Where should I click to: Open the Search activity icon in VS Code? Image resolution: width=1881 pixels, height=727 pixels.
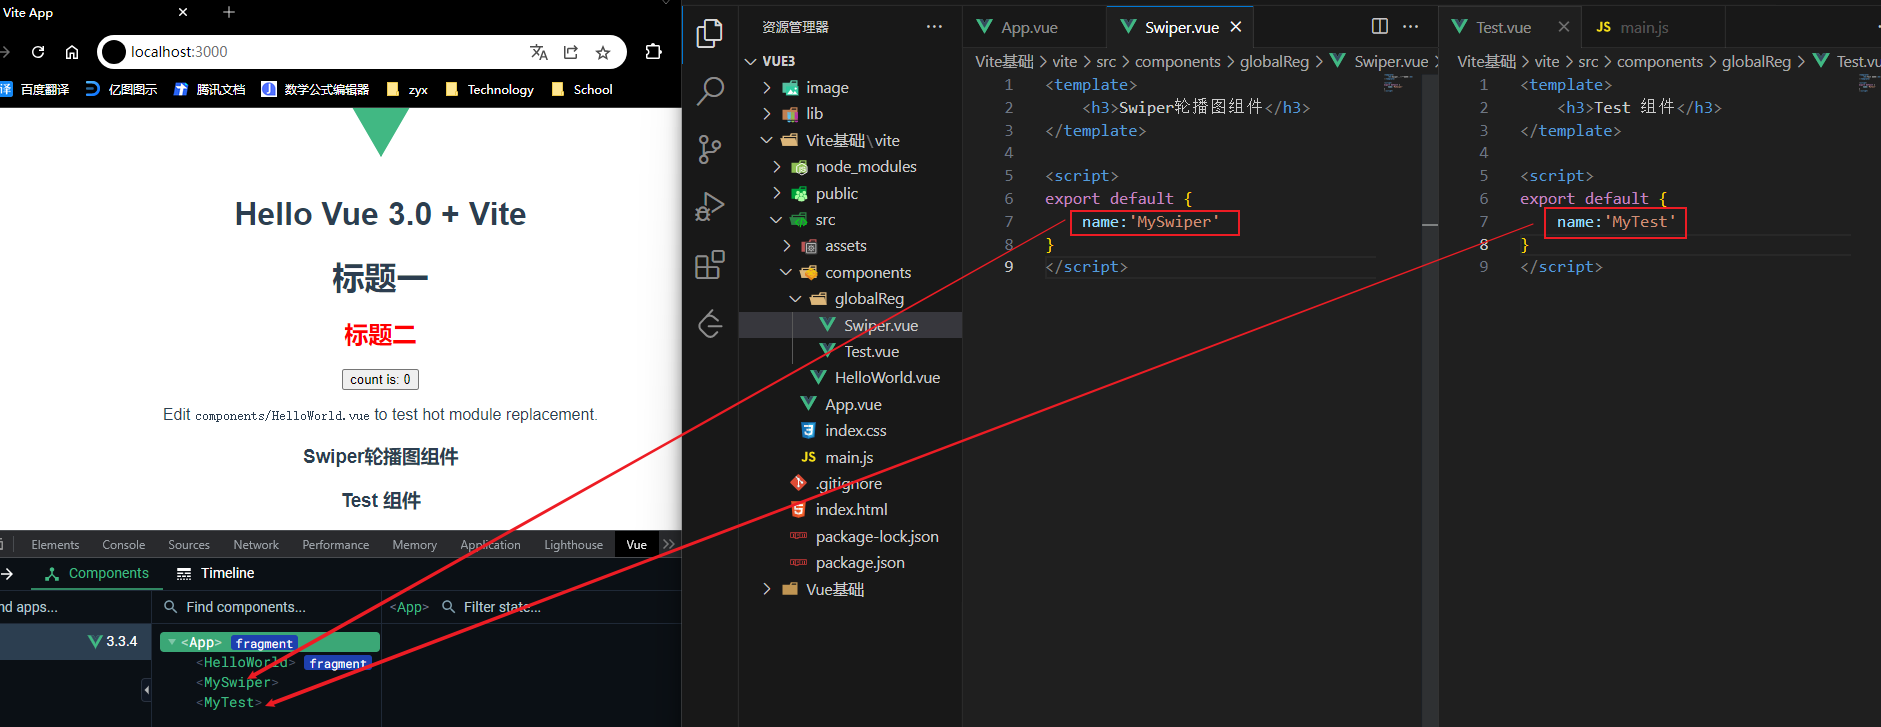[710, 91]
